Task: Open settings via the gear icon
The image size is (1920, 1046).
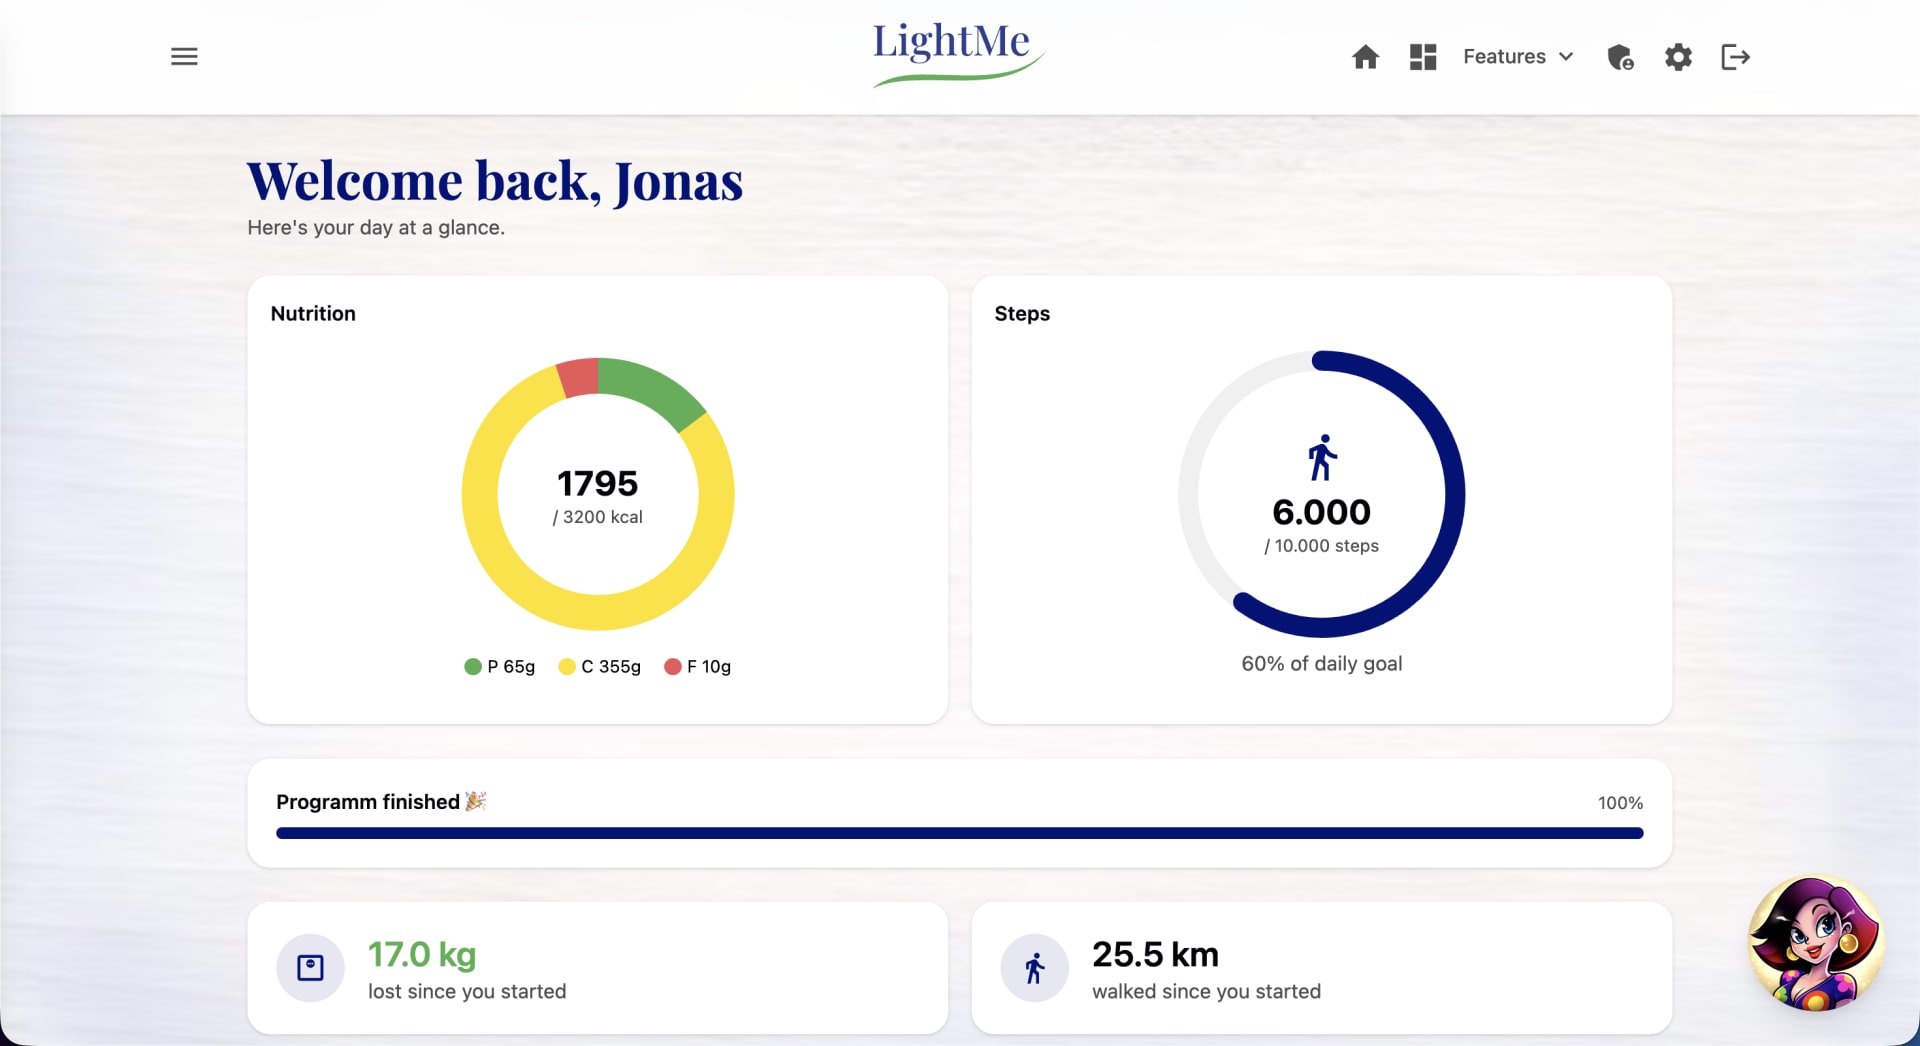Action: 1678,57
